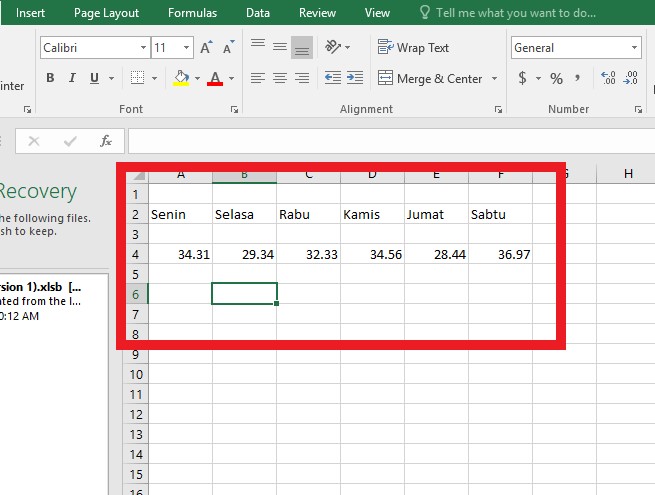Select cell containing Rabu

coord(308,214)
